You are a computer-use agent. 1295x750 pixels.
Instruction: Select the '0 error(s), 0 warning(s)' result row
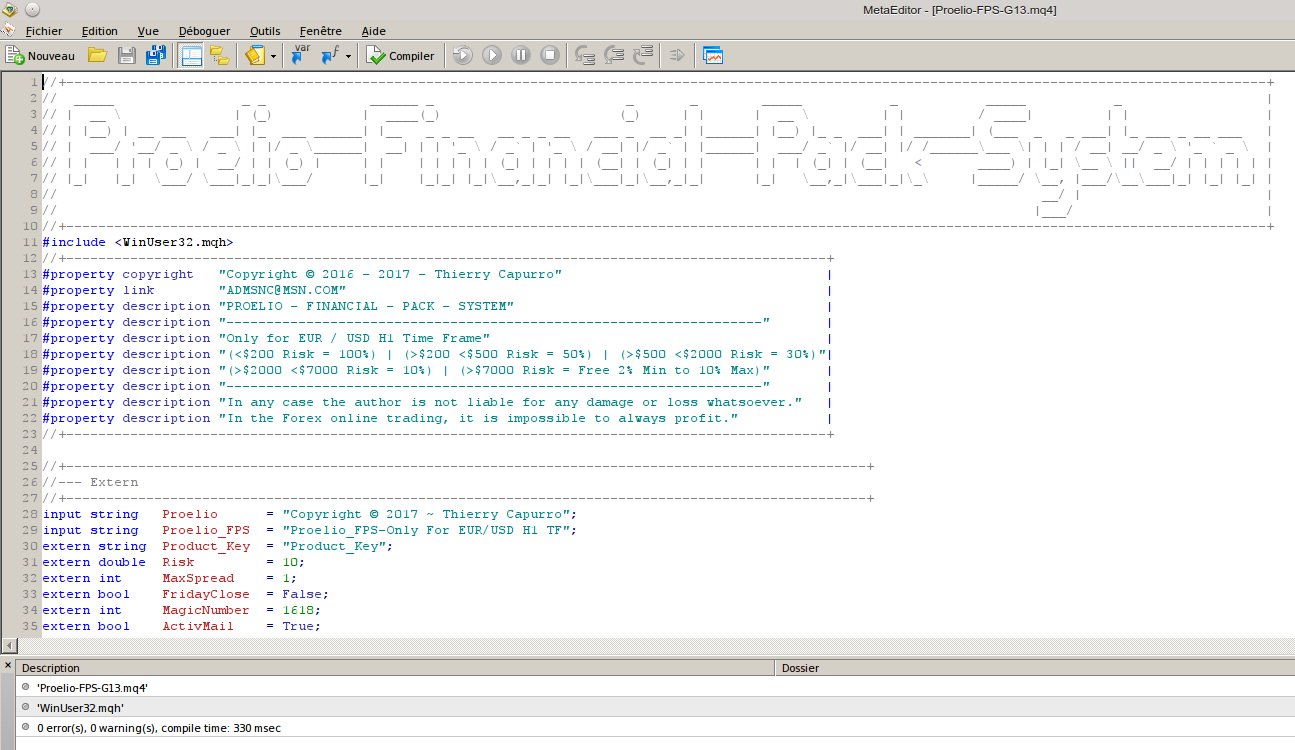click(655, 728)
